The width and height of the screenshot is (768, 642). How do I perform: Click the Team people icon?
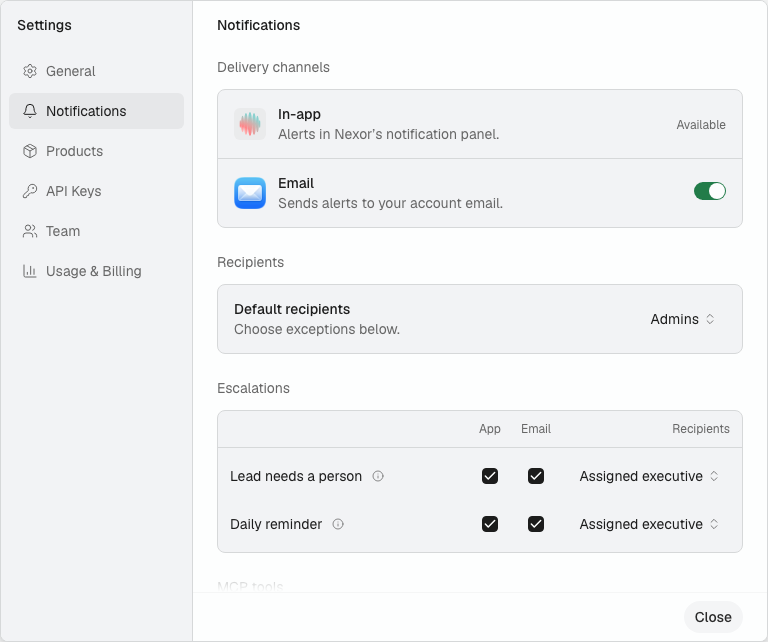30,231
